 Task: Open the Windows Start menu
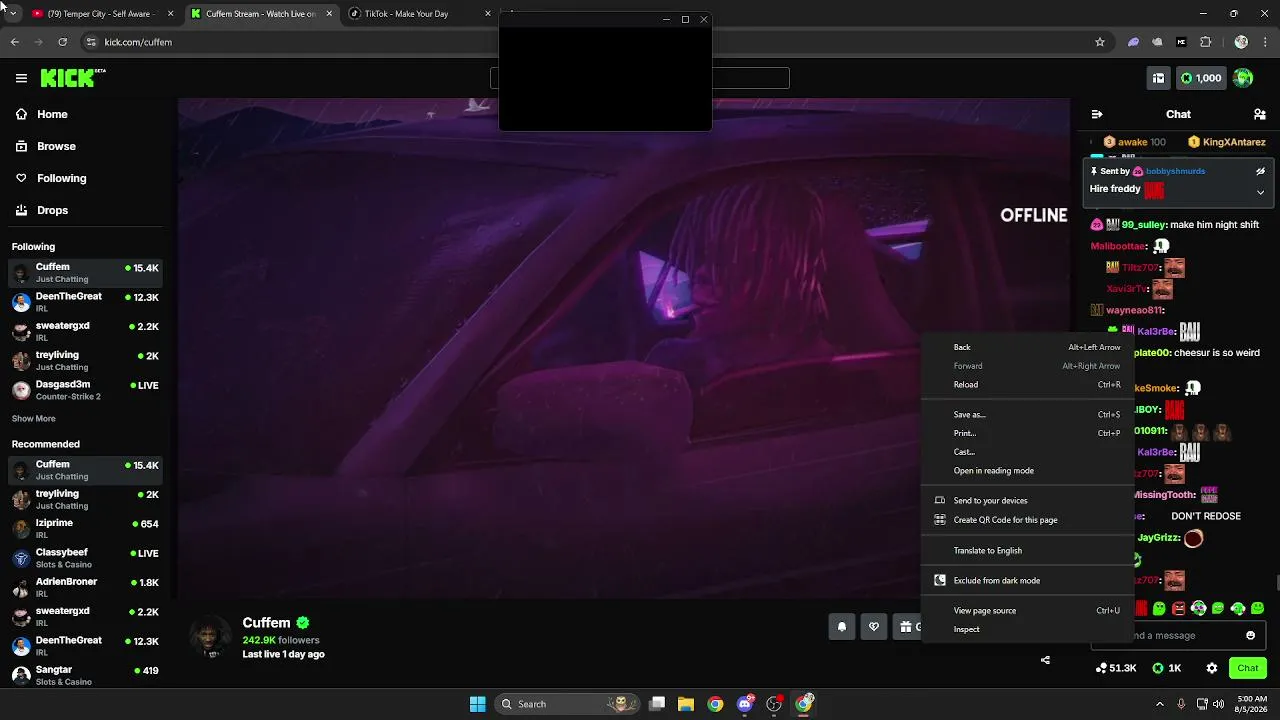477,704
